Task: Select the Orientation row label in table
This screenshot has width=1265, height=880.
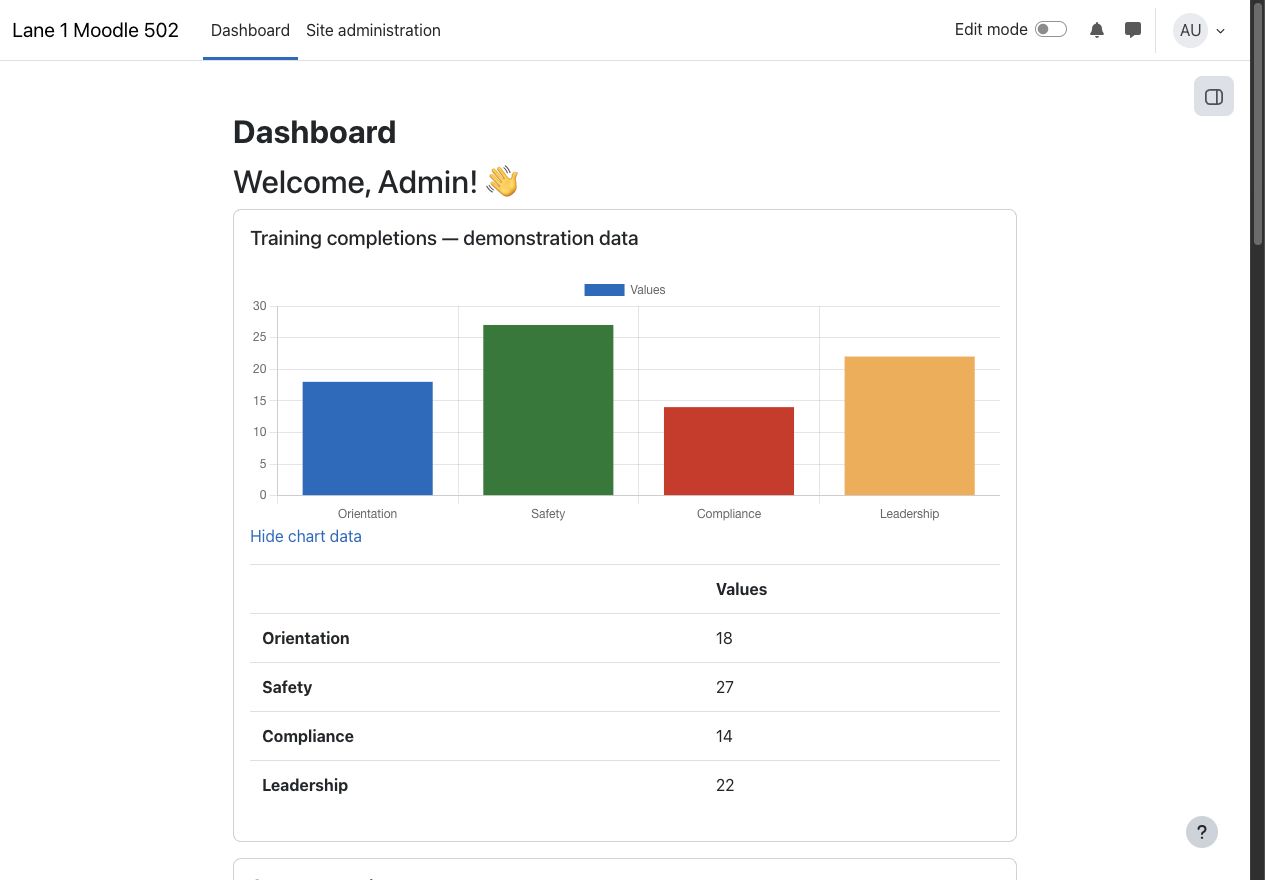Action: [306, 638]
